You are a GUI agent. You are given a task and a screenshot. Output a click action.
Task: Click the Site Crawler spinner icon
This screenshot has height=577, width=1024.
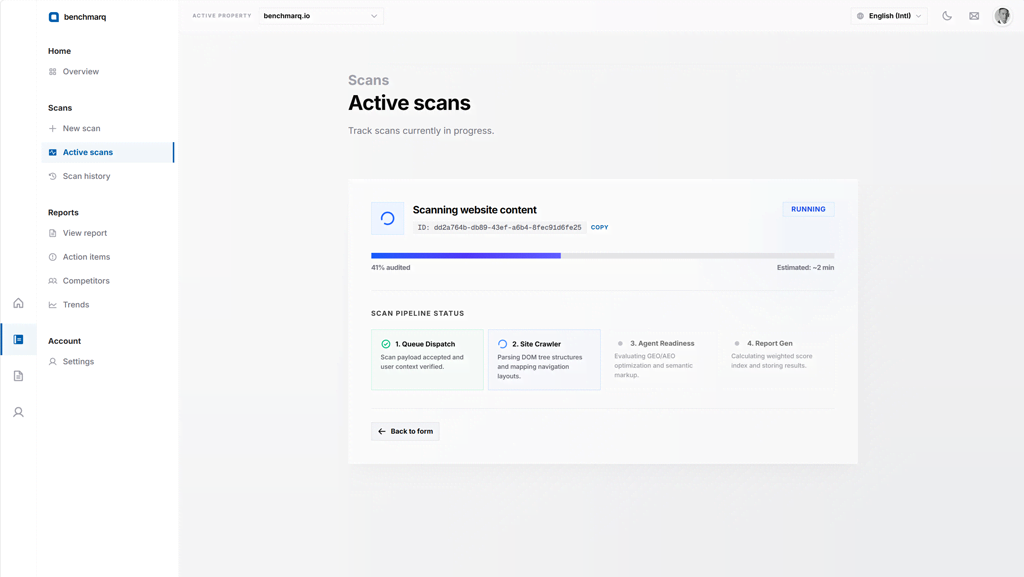[x=502, y=344]
